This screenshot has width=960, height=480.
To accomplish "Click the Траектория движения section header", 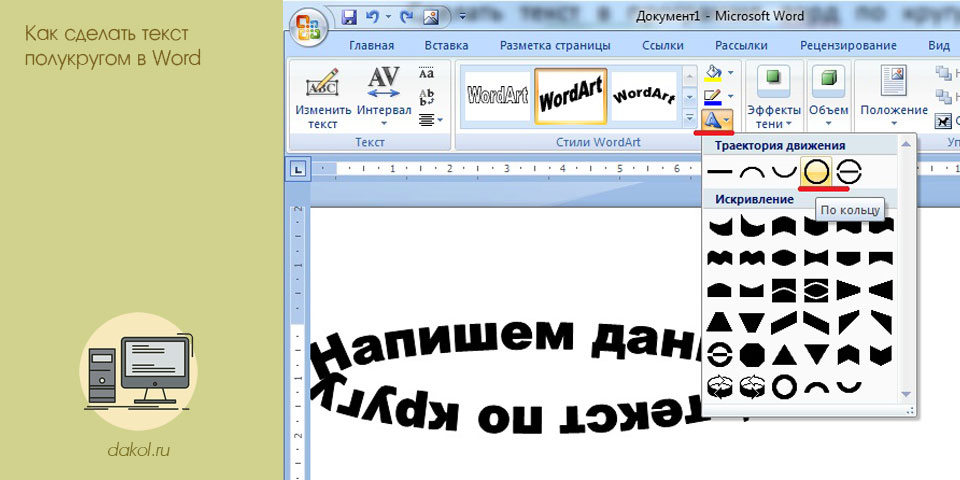I will coord(780,146).
